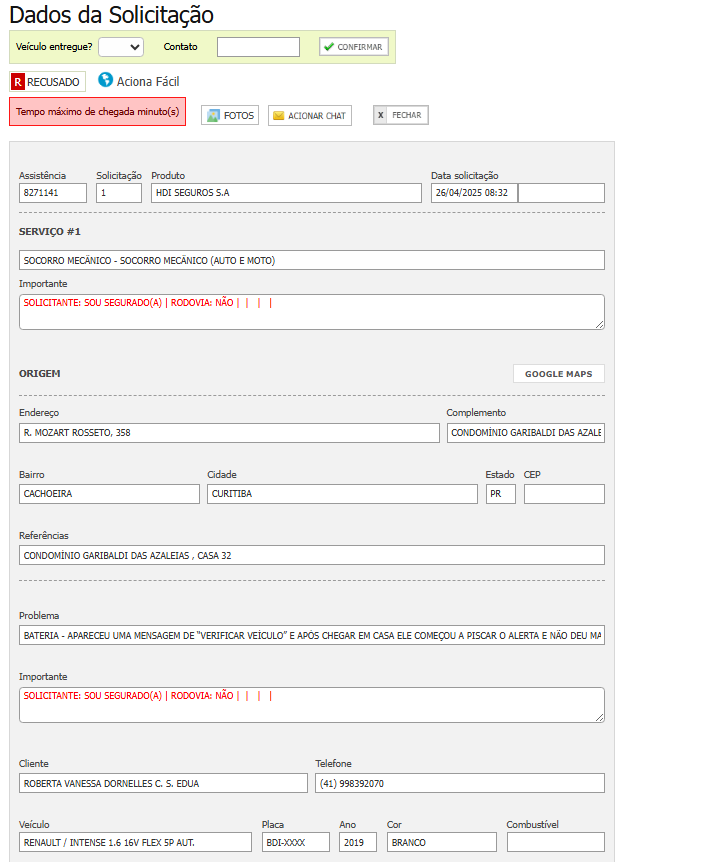Click the green checkmark on CONFIRMAR
The width and height of the screenshot is (716, 862).
pyautogui.click(x=329, y=47)
